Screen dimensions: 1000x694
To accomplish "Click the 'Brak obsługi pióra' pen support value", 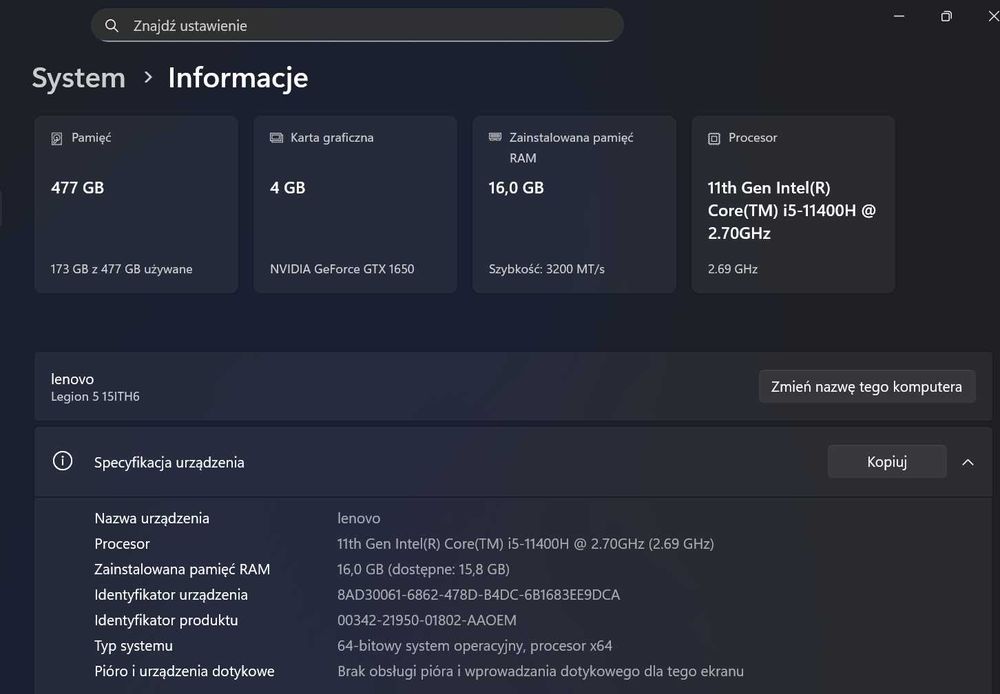I will 540,672.
